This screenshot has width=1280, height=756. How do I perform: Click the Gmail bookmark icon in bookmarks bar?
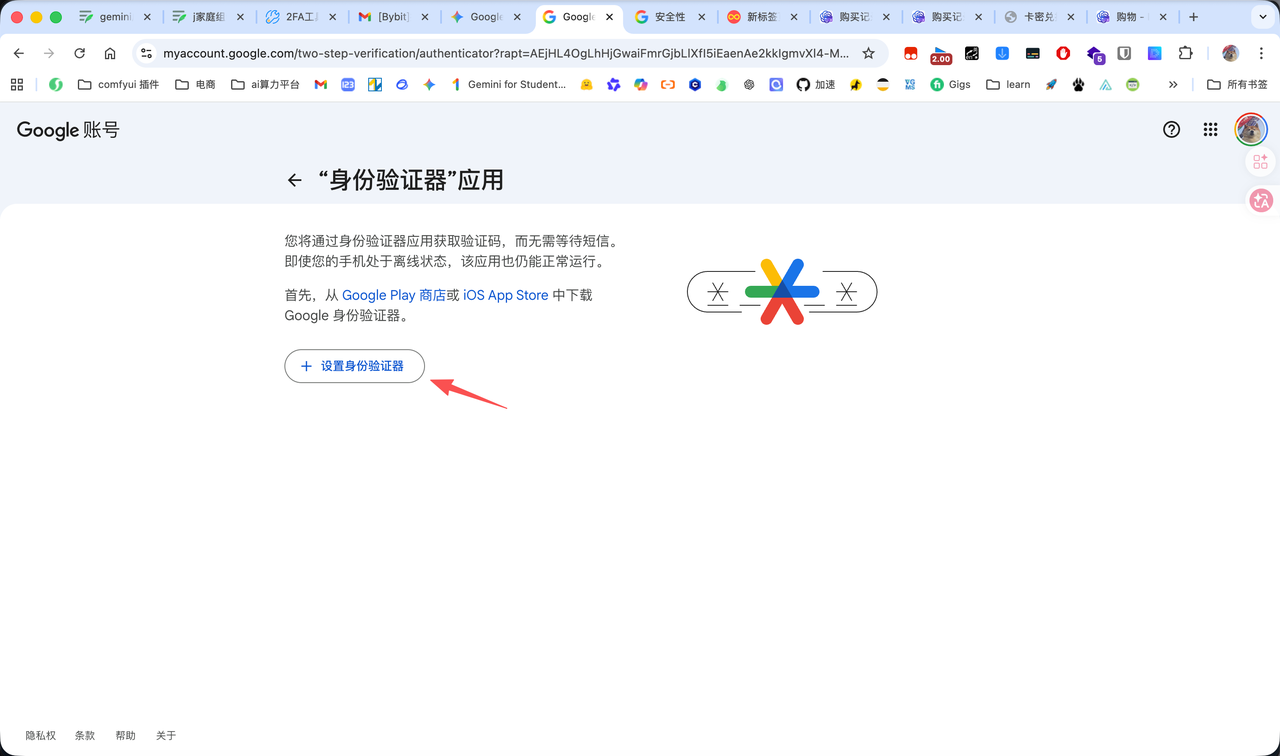tap(320, 85)
